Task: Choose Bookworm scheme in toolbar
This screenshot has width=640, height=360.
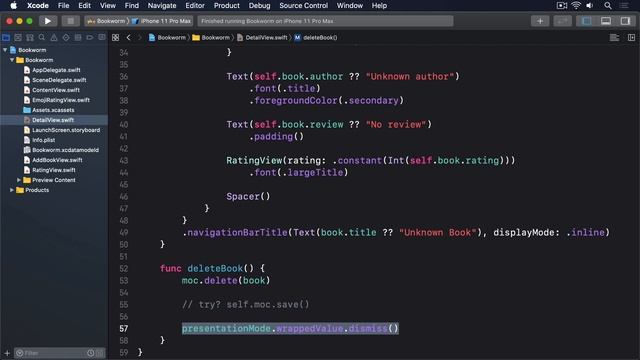Action: [x=107, y=21]
